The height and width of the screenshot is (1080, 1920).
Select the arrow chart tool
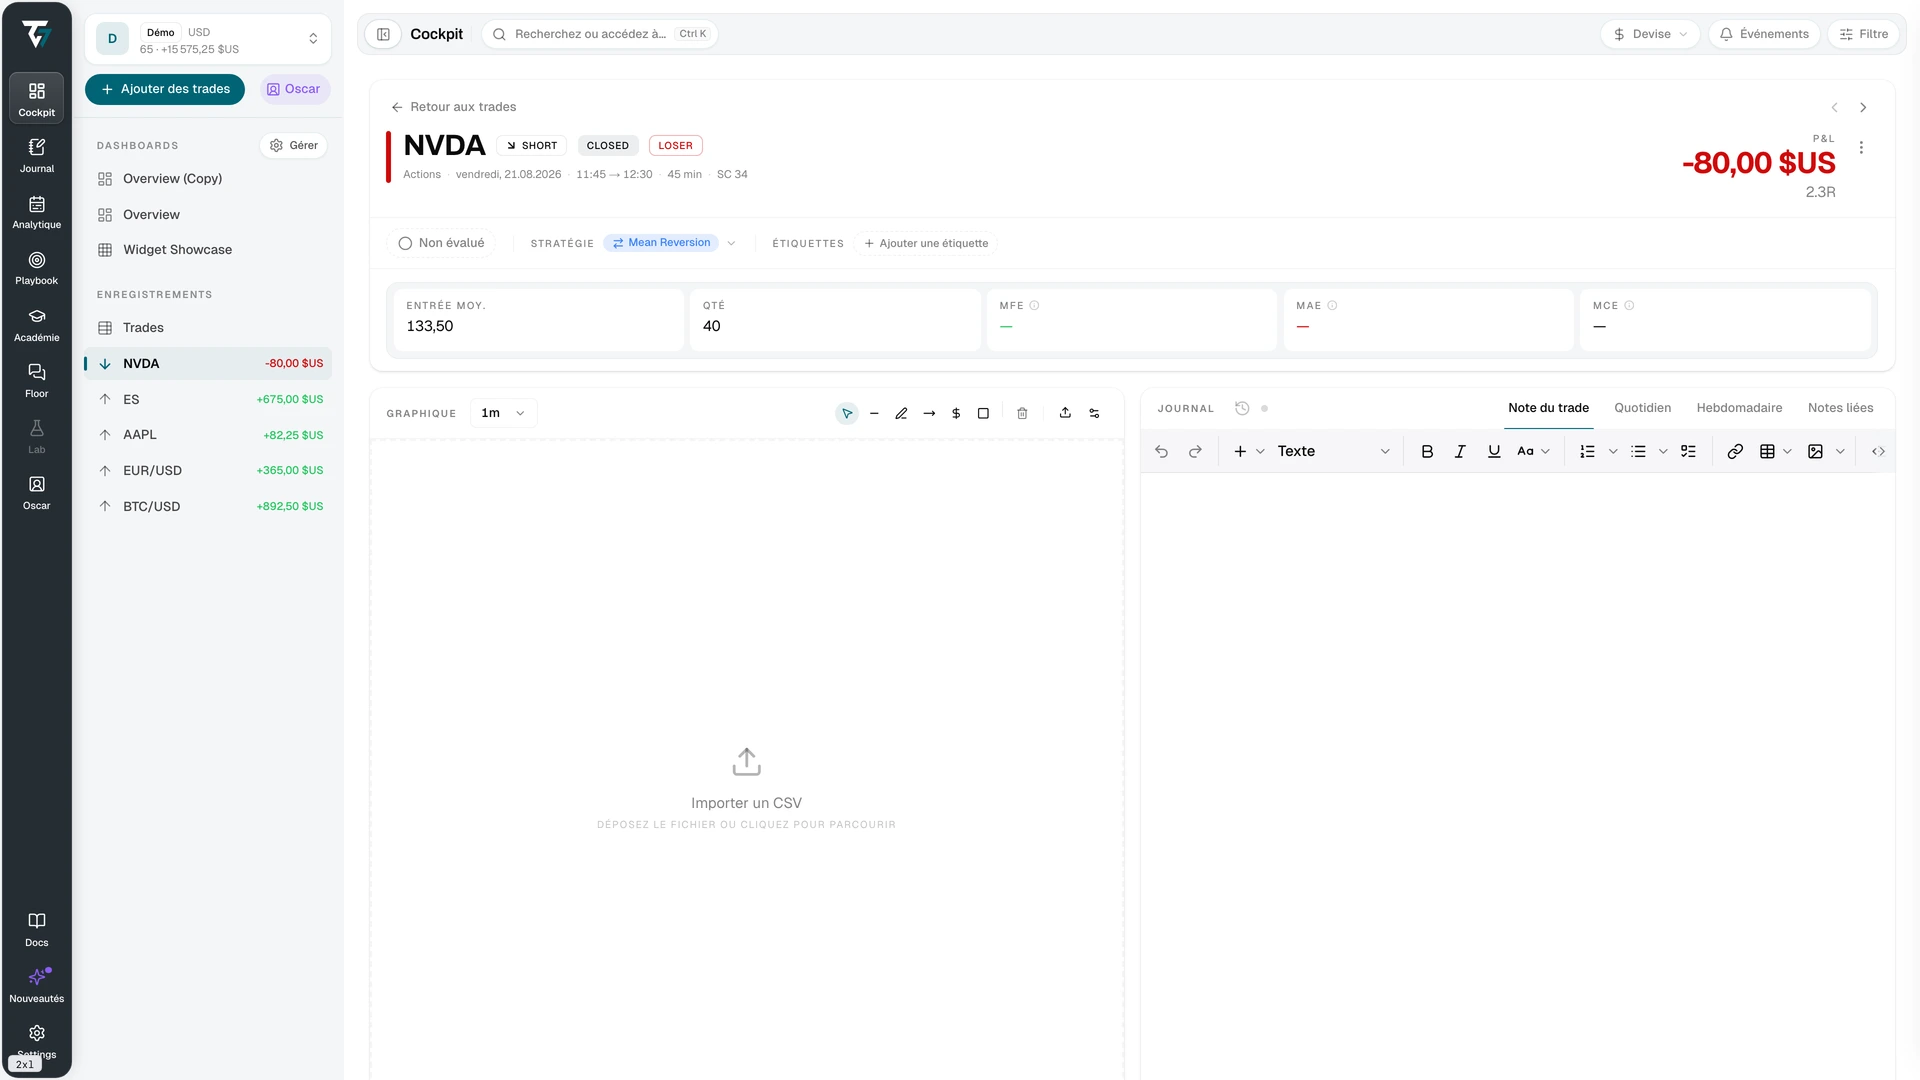(929, 413)
